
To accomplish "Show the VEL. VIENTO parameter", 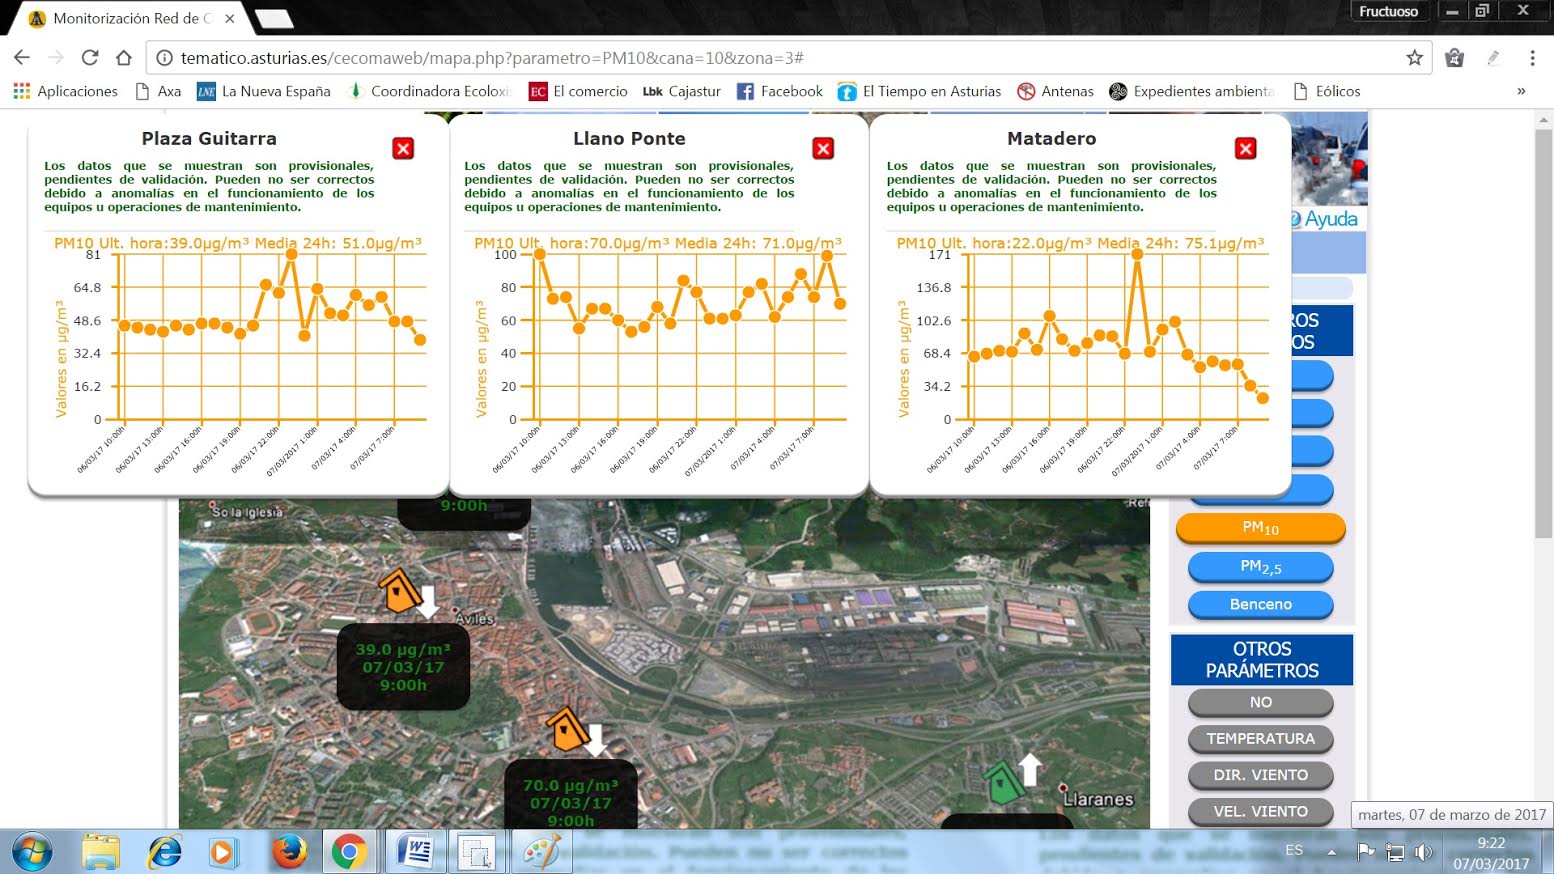I will click(x=1260, y=811).
